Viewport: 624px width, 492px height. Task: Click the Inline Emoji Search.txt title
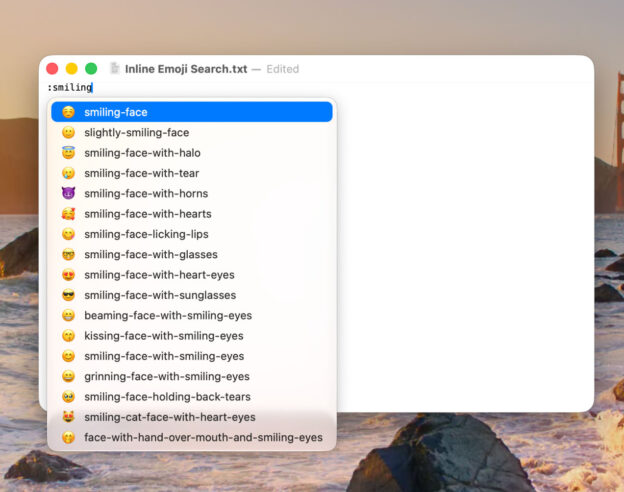coord(186,69)
